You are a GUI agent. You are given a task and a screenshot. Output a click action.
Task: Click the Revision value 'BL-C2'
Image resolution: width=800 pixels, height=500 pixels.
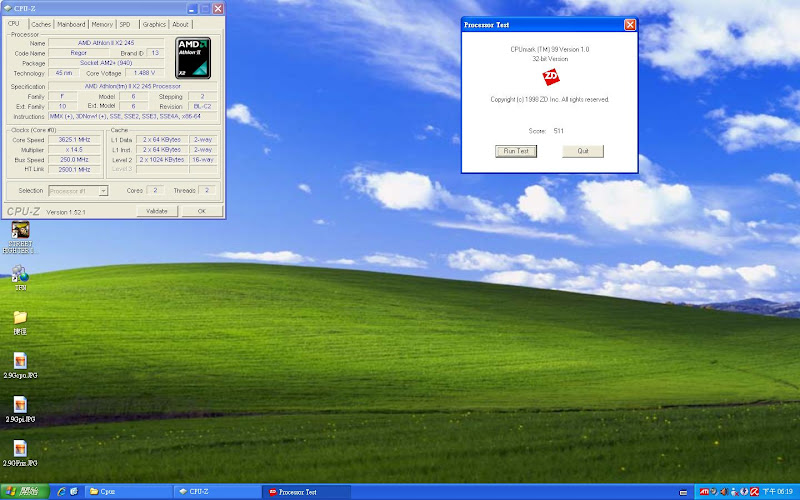click(203, 106)
